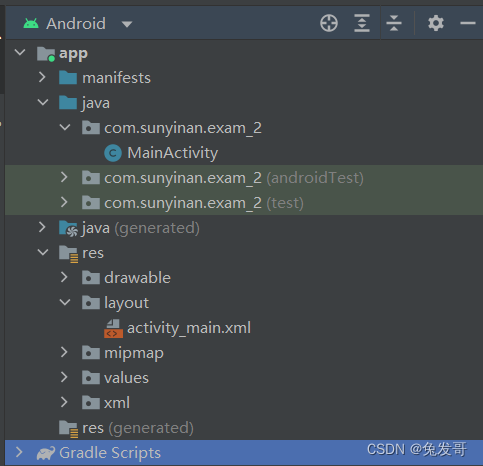
Task: Click the (test) package folder icon
Action: point(91,203)
